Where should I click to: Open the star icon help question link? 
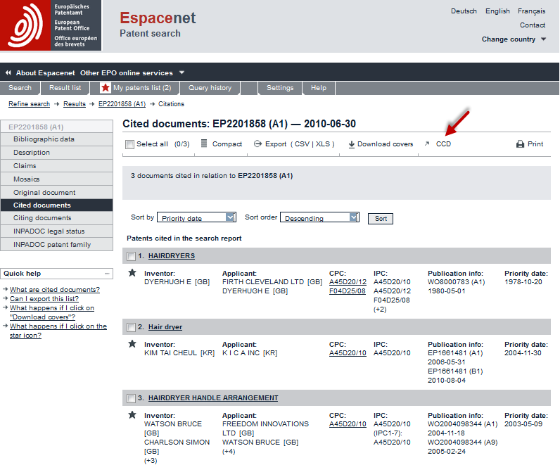[58, 331]
